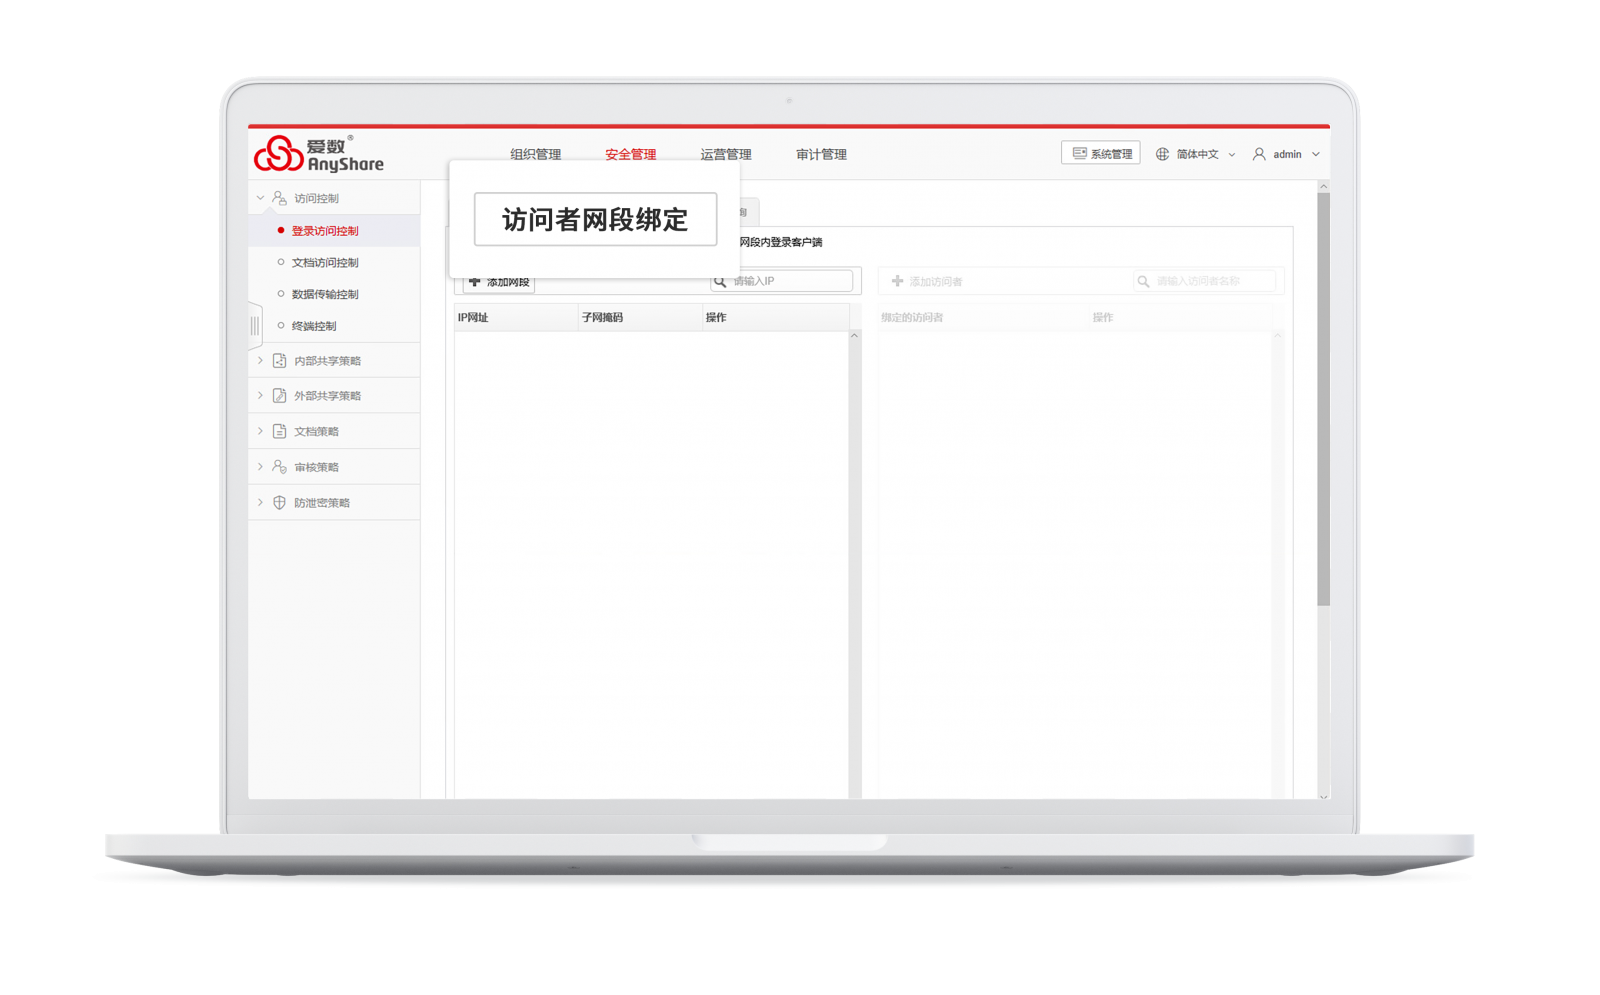Click the 系统管理 button

[1101, 153]
